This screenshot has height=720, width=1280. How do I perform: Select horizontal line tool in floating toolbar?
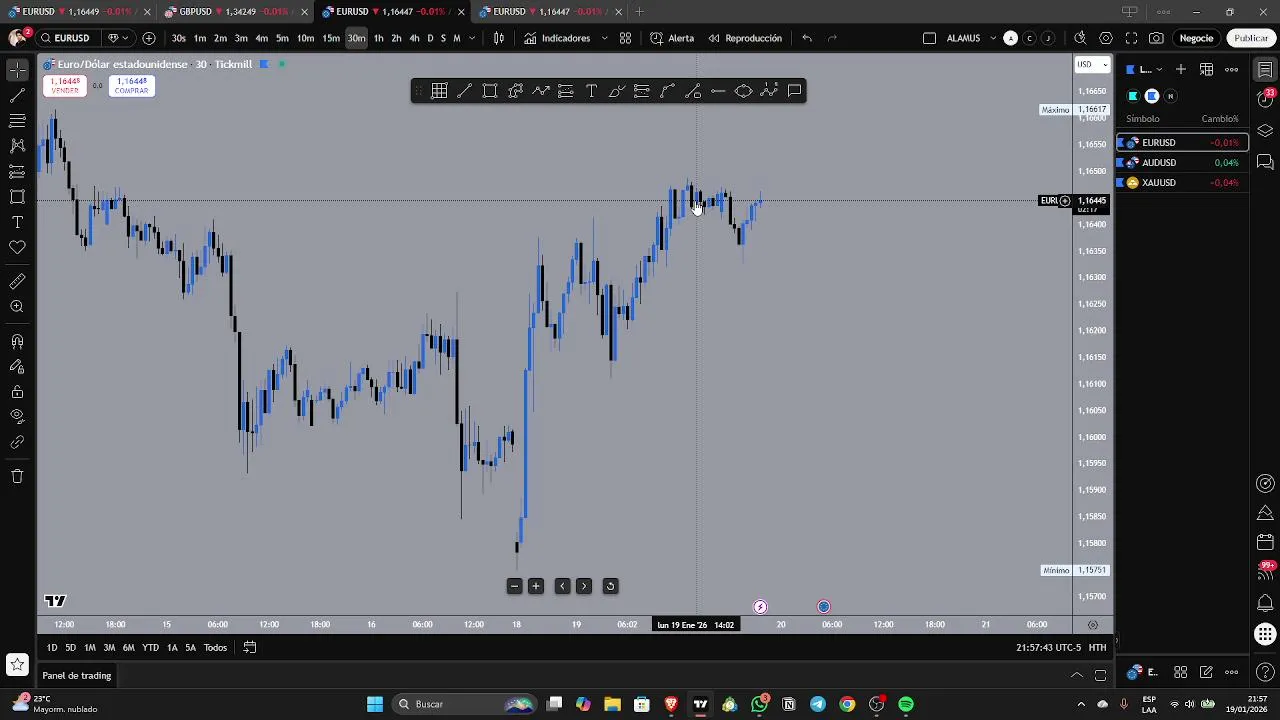pyautogui.click(x=718, y=91)
